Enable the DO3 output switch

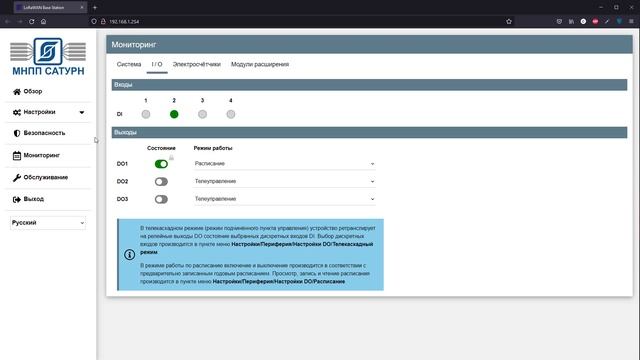click(x=161, y=199)
